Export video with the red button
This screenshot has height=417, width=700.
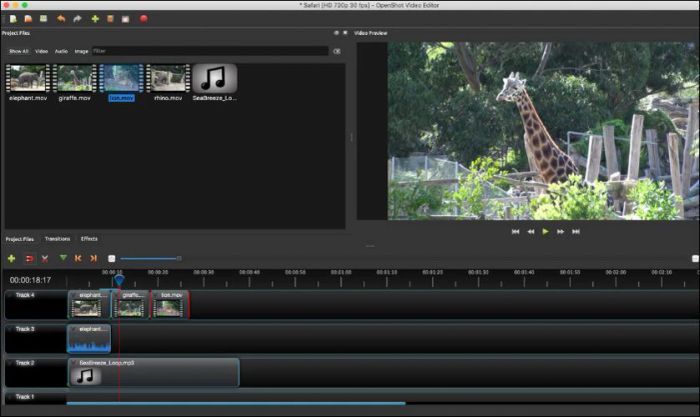click(143, 19)
